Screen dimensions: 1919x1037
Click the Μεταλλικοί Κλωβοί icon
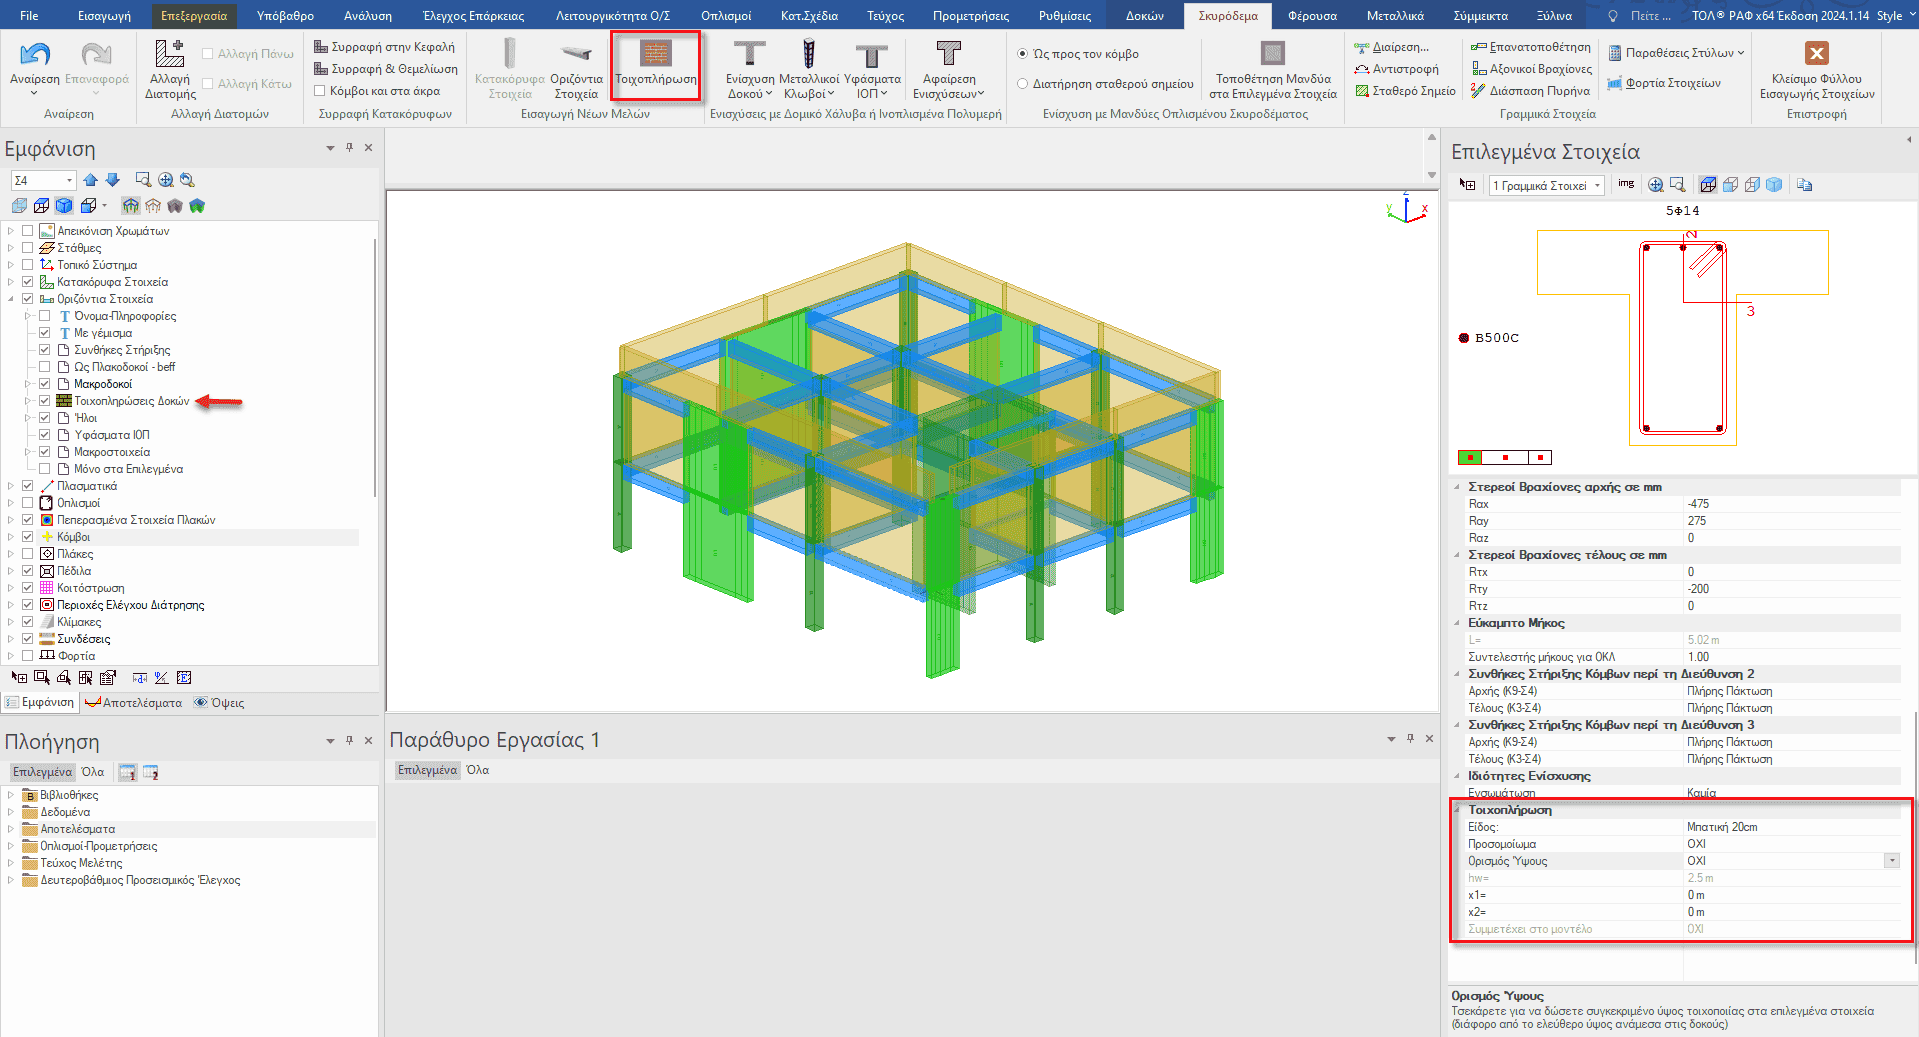pos(808,56)
